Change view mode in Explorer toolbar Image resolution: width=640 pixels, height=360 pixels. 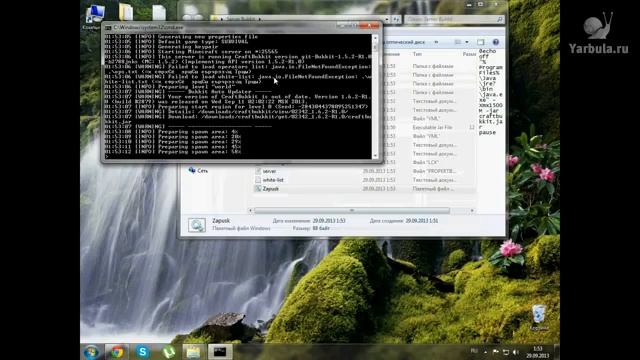458,42
